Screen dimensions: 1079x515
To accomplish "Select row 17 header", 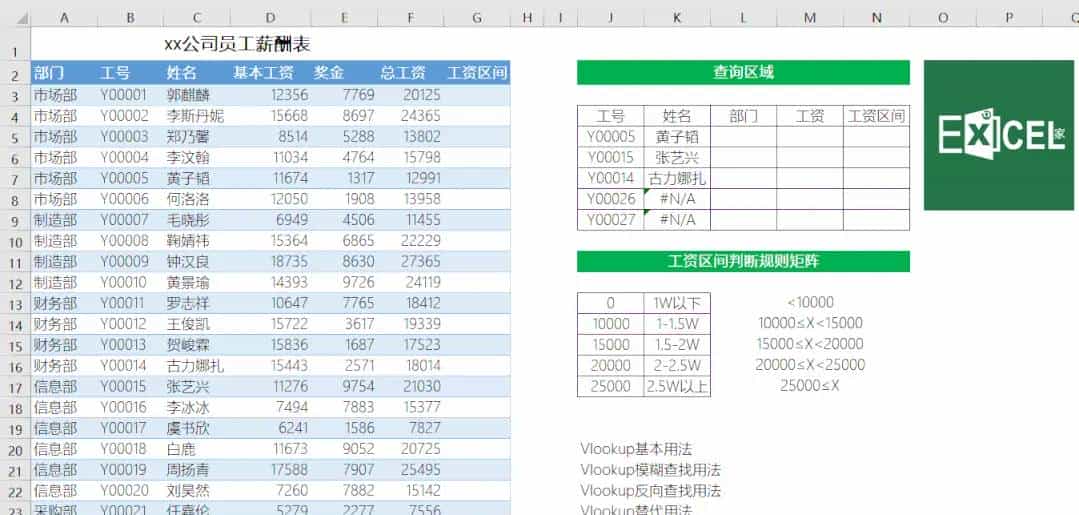I will point(15,387).
